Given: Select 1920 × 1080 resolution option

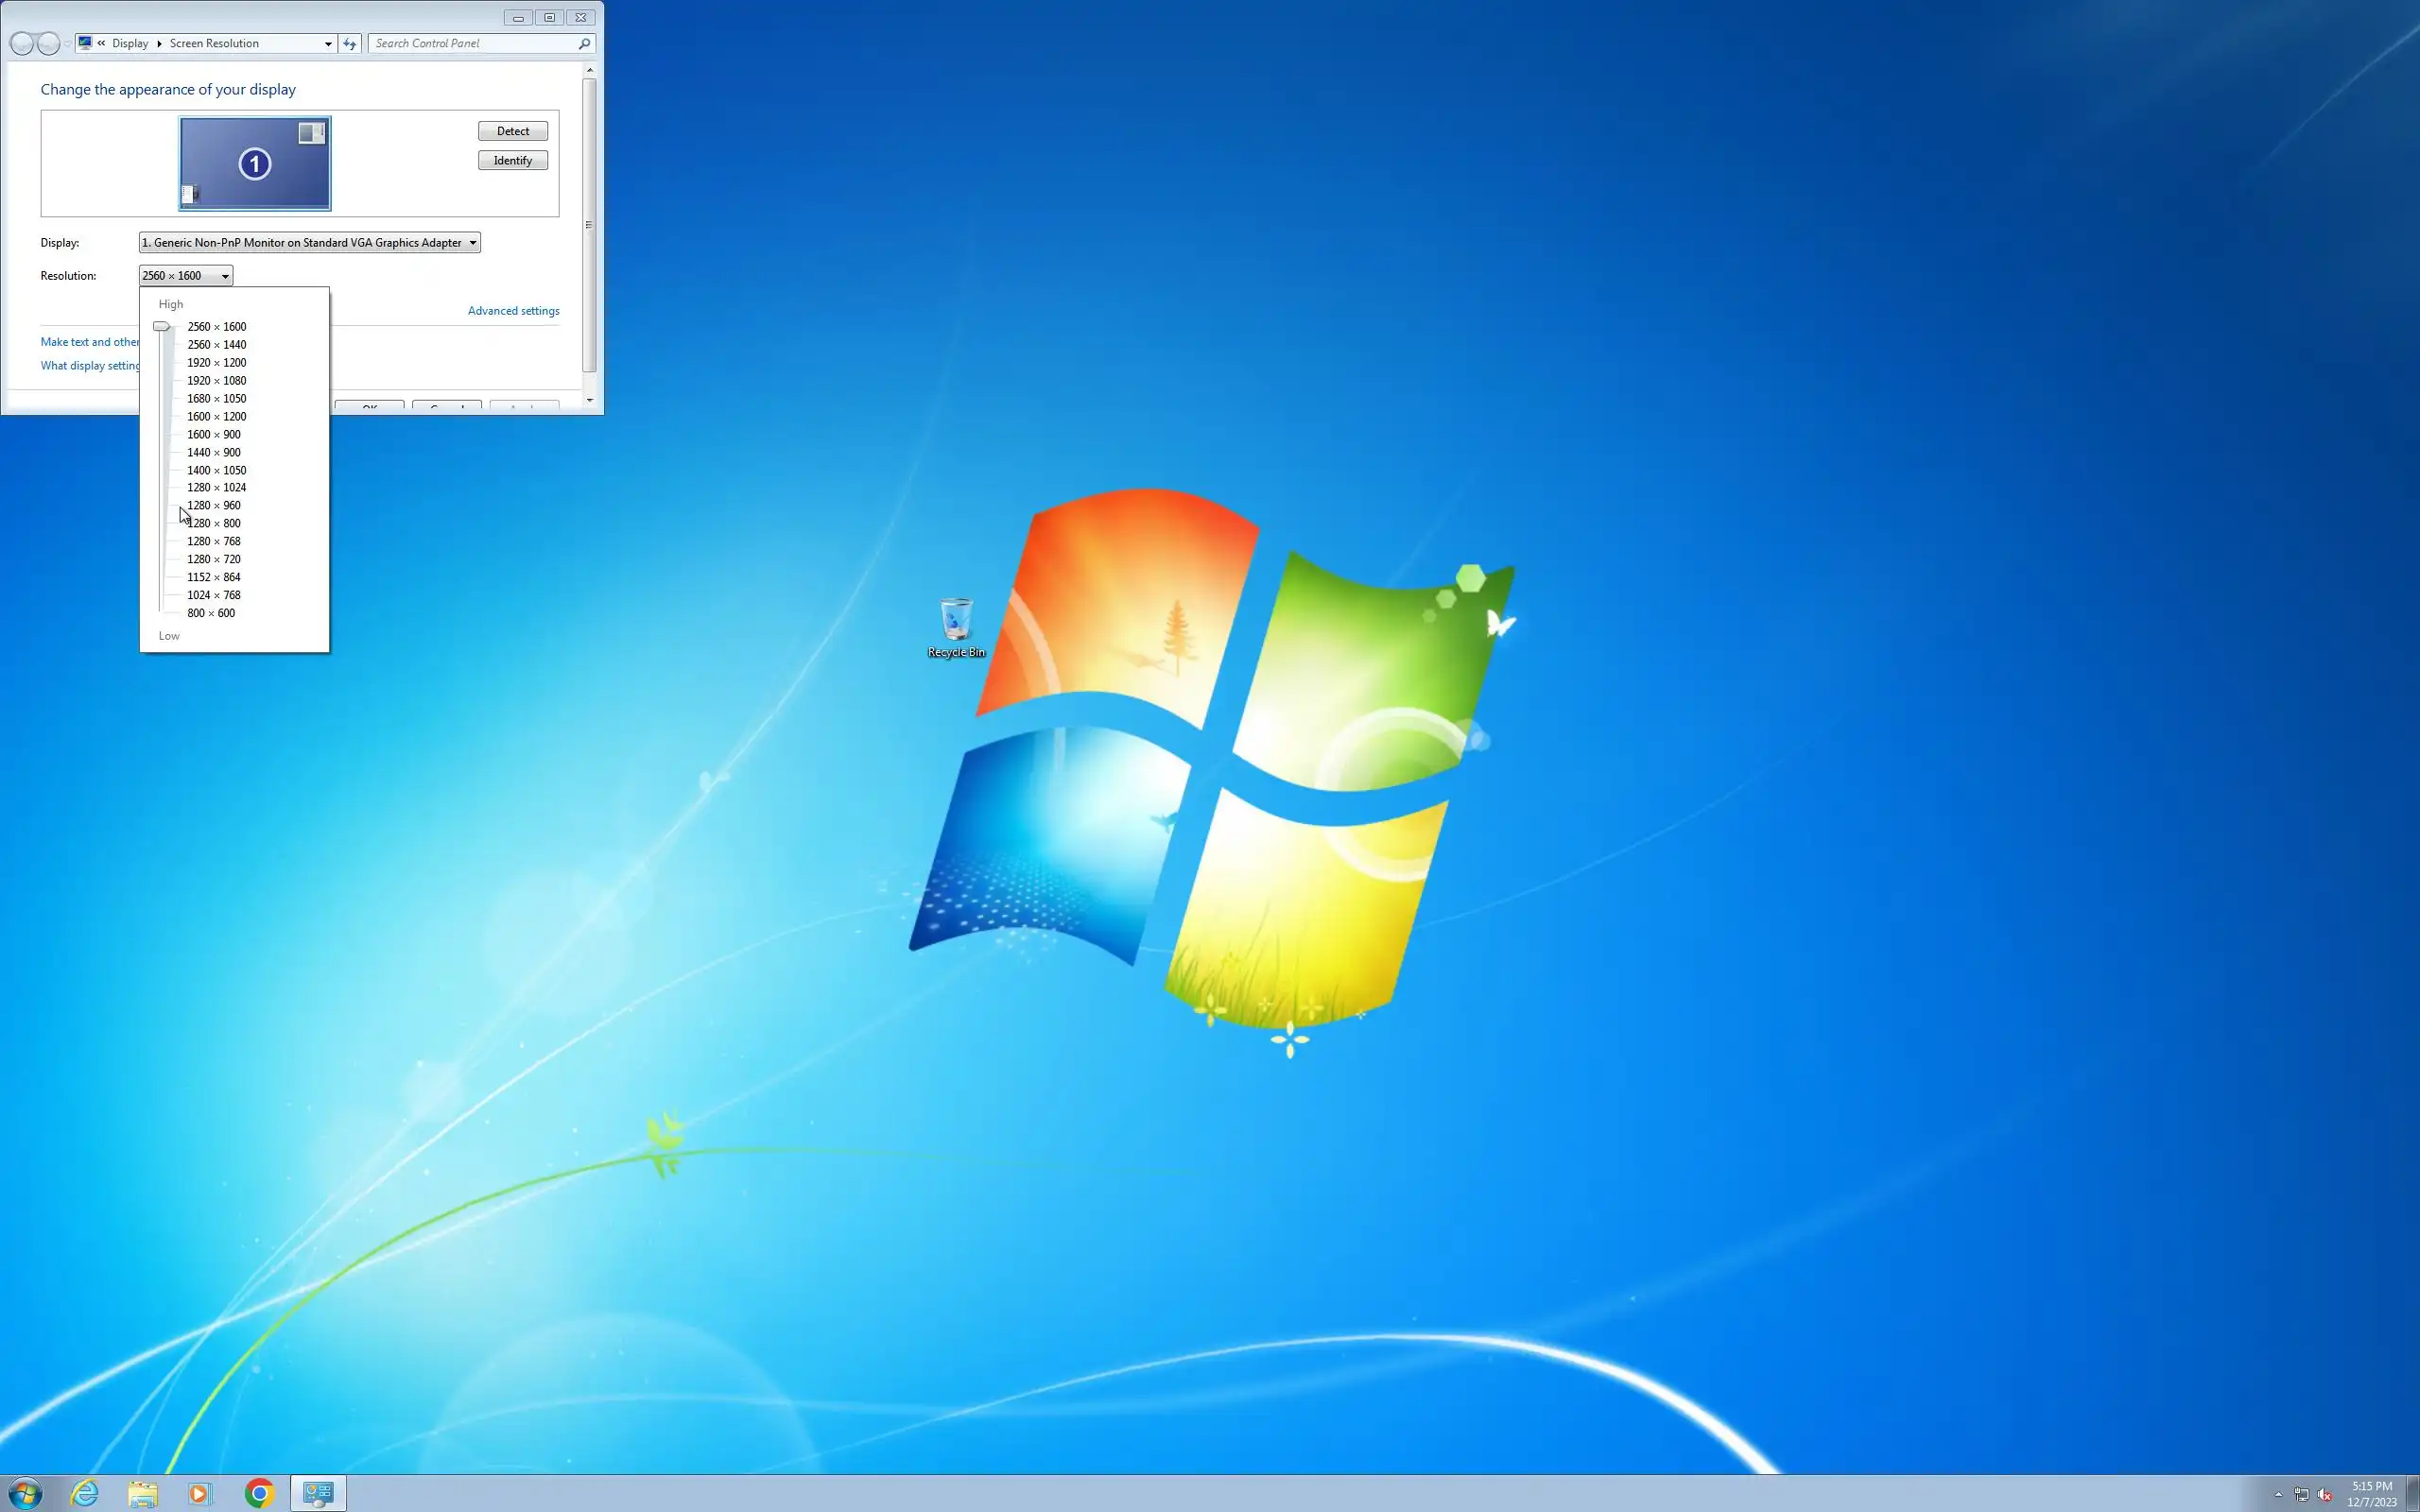Looking at the screenshot, I should click(216, 380).
